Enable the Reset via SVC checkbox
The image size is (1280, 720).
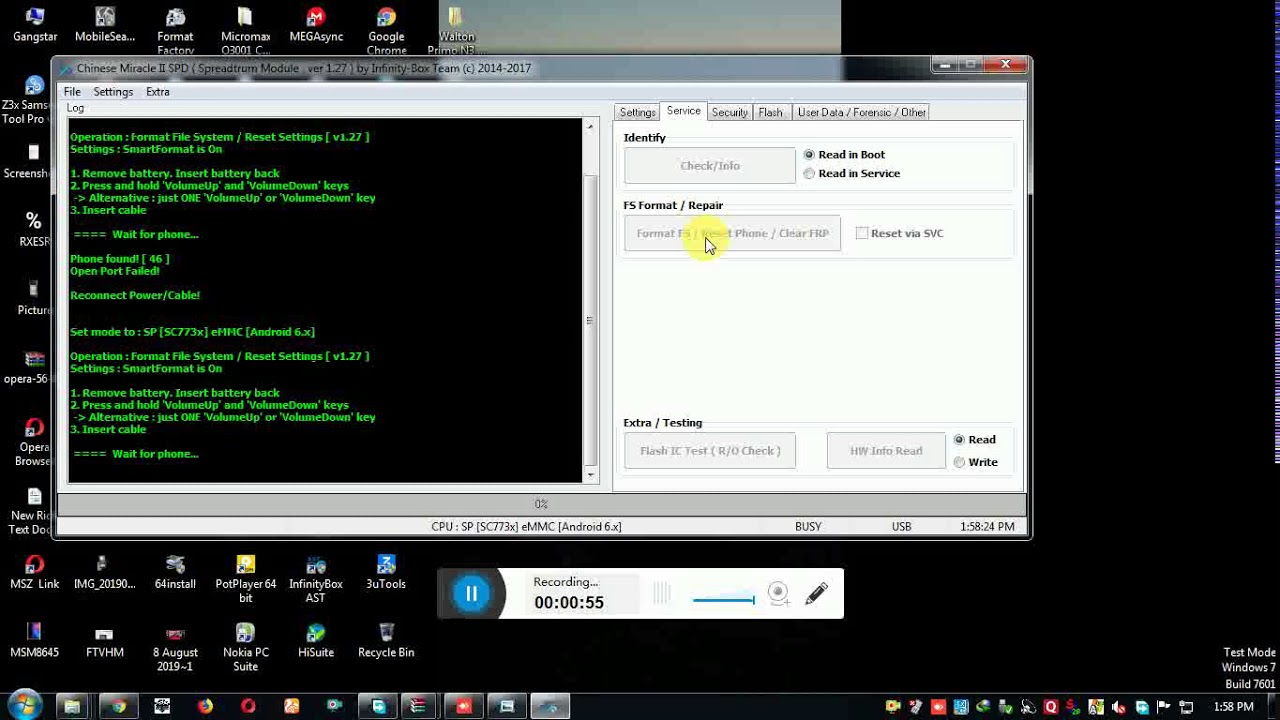899,233
